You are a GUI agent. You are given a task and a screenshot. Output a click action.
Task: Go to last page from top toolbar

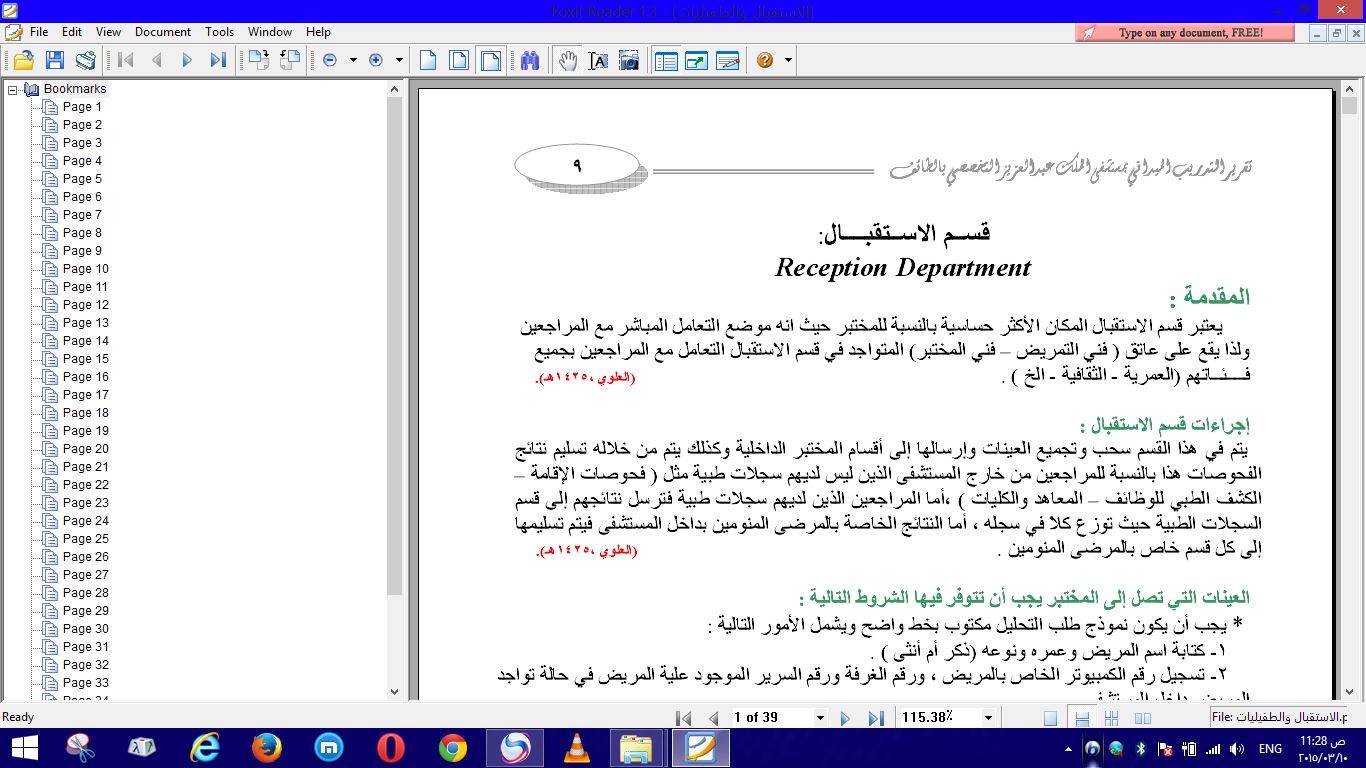pyautogui.click(x=217, y=61)
